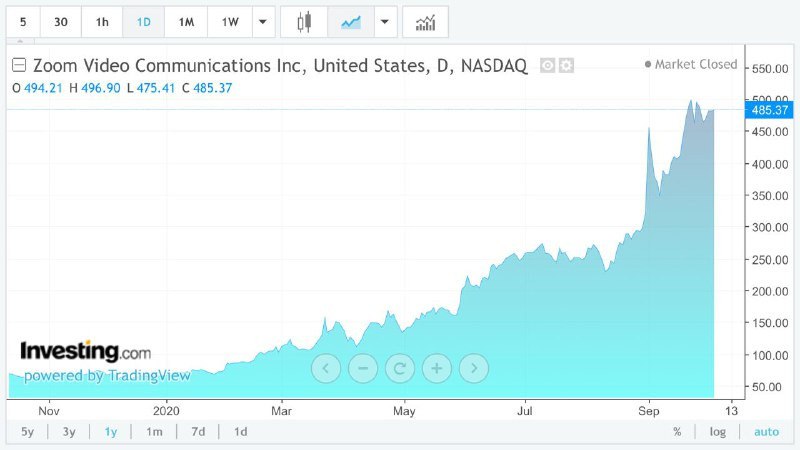Switch to the 1h interval tab
The width and height of the screenshot is (800, 450).
pos(102,22)
